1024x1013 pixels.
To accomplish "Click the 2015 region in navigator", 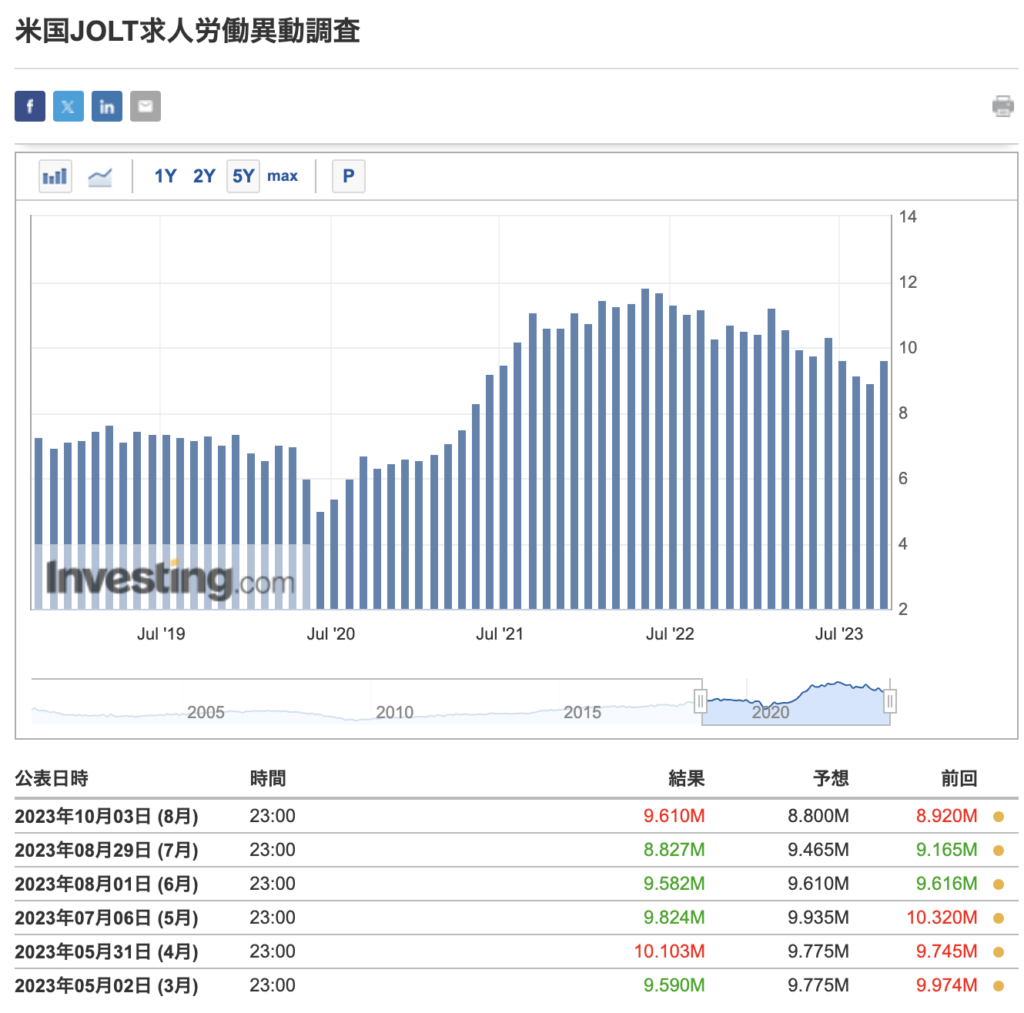I will click(583, 712).
